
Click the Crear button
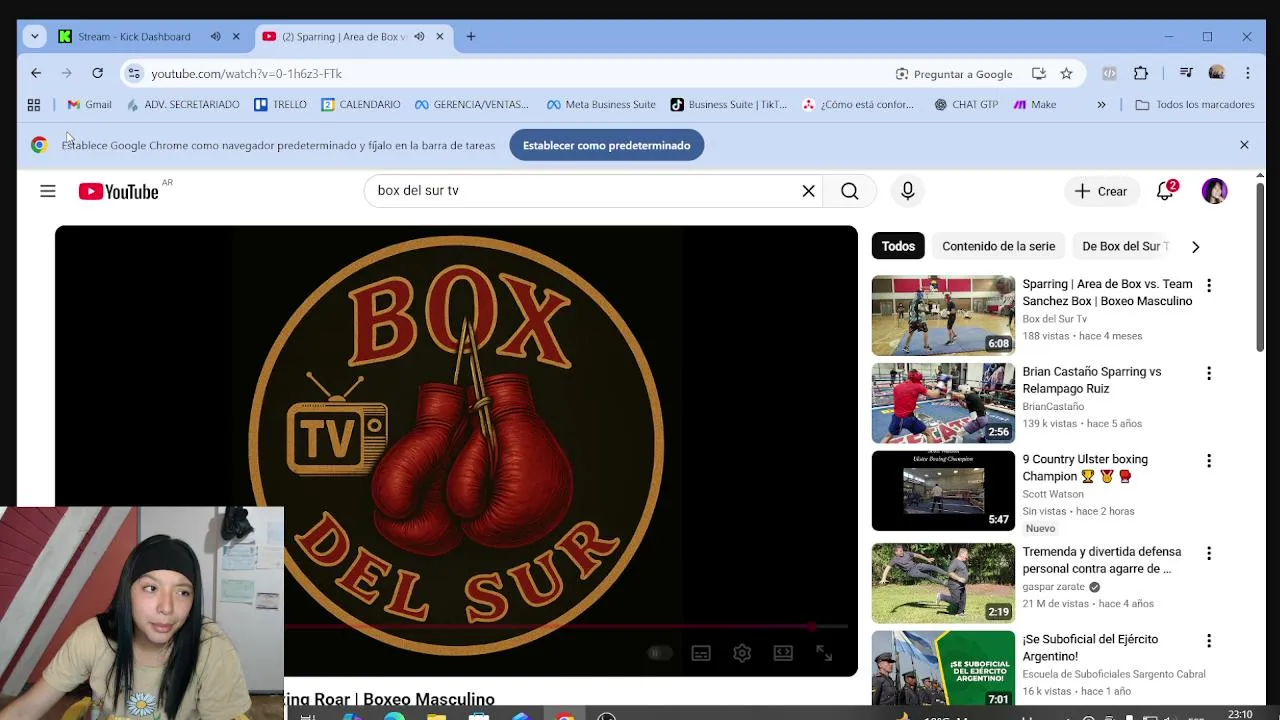(1100, 191)
